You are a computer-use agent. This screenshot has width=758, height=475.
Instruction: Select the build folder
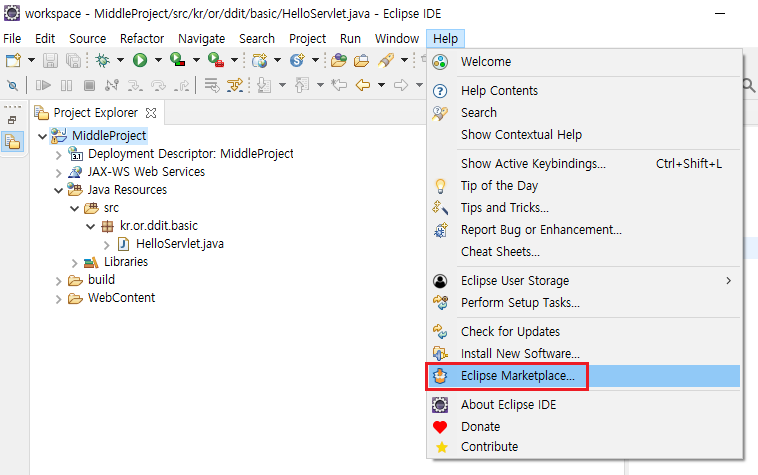click(101, 280)
